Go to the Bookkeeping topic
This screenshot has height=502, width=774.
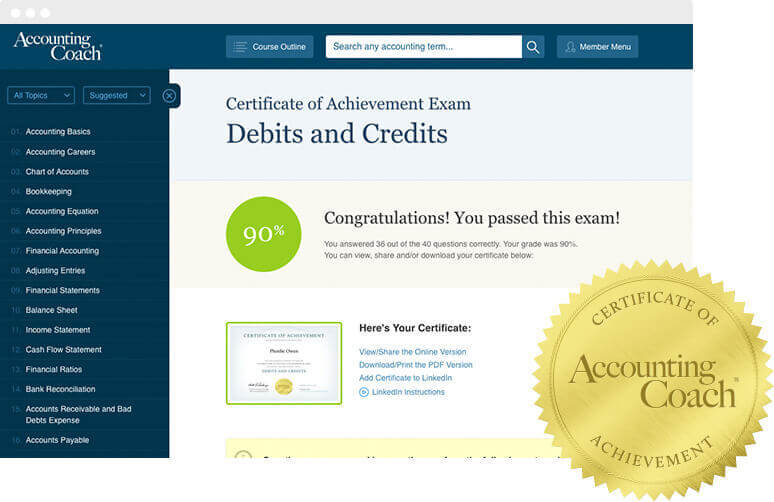coord(48,192)
